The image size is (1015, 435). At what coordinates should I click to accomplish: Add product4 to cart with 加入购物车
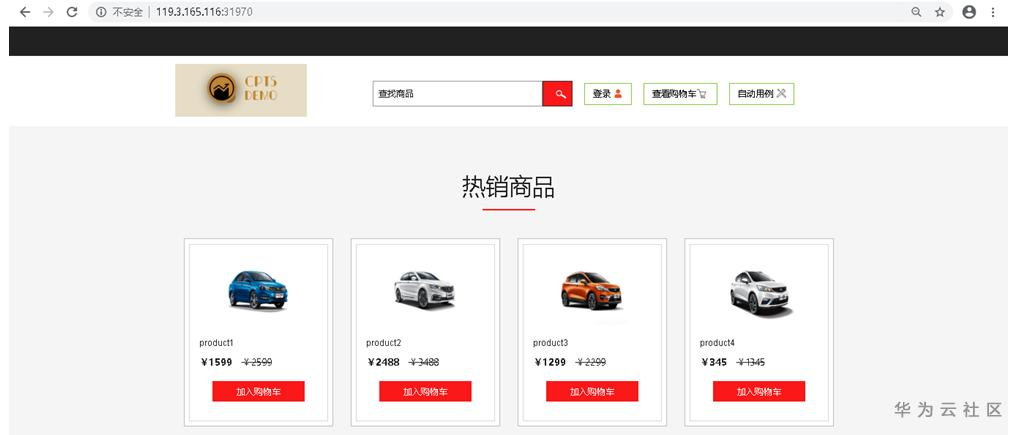[x=759, y=392]
